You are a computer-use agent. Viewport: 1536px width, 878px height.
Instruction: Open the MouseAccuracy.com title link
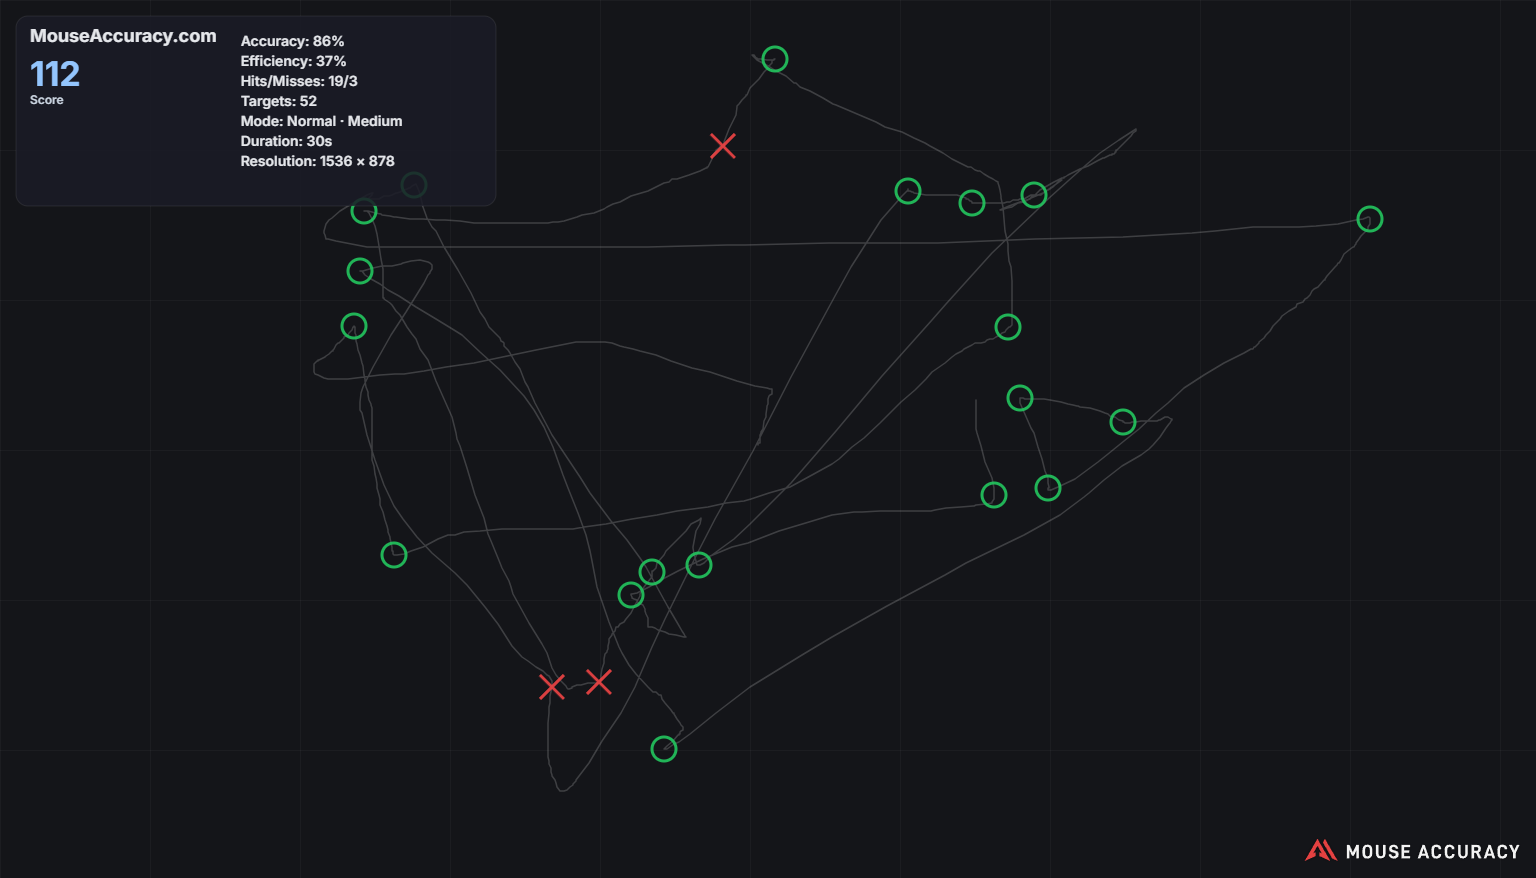(x=123, y=36)
